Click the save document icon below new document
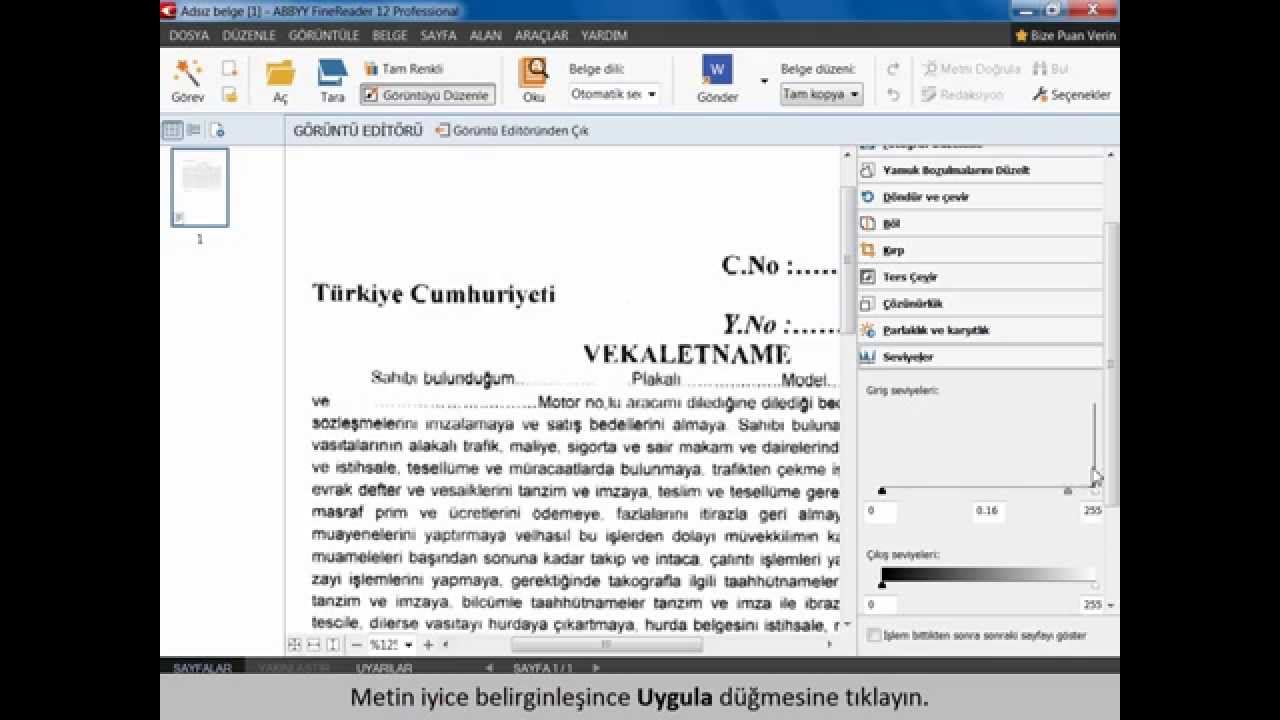 (x=229, y=94)
